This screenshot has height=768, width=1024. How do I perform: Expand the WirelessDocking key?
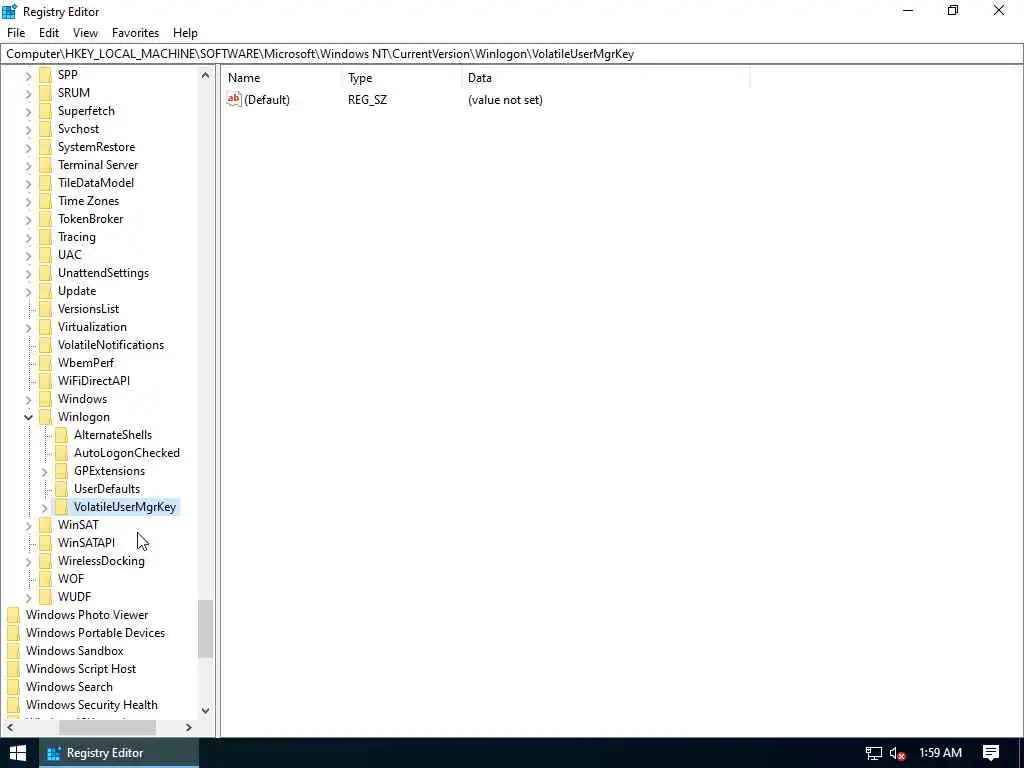tap(28, 562)
